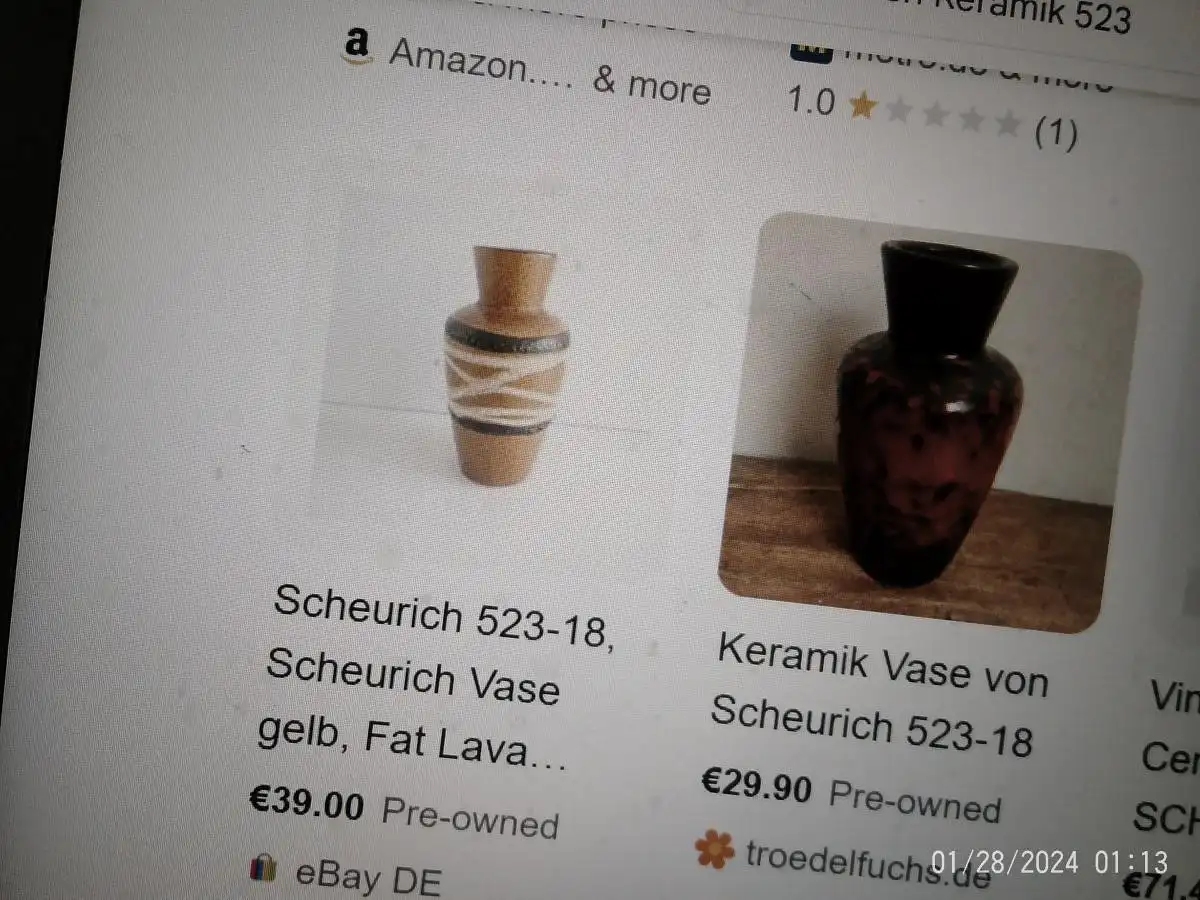Click the €39.00 price
Screen dimensions: 1200x900
pyautogui.click(x=307, y=801)
